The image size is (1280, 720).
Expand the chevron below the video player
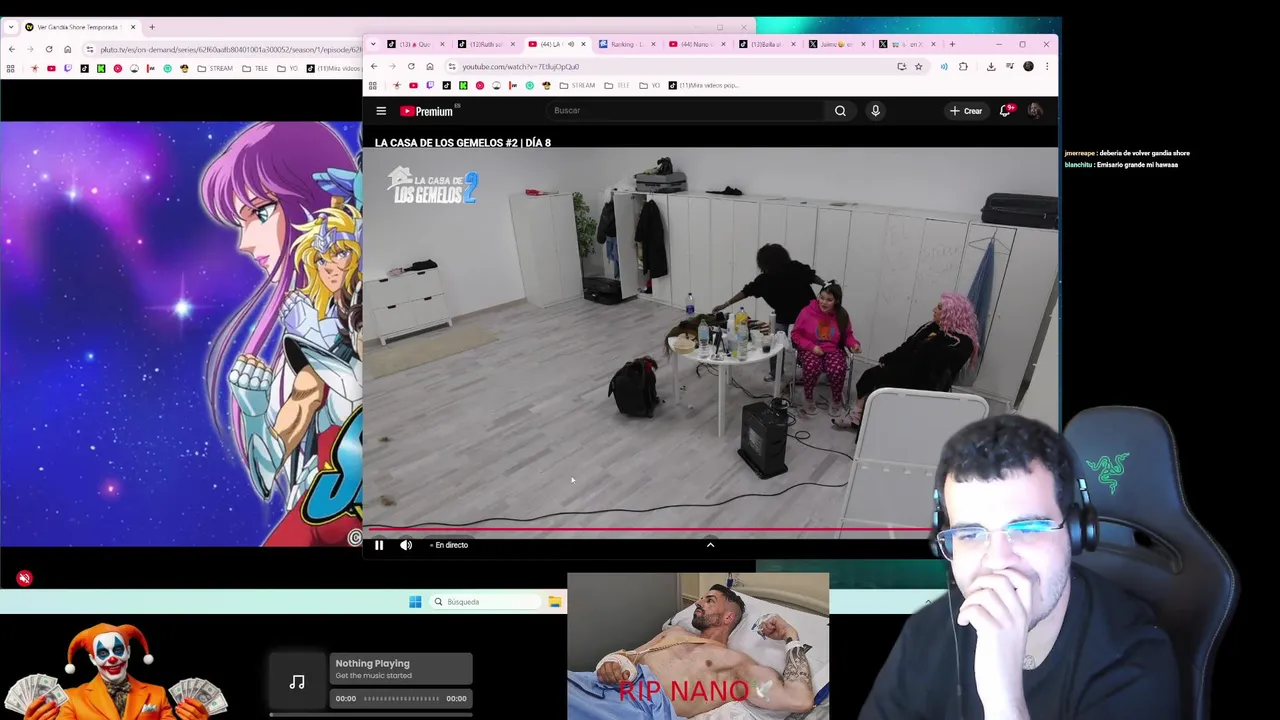(710, 544)
